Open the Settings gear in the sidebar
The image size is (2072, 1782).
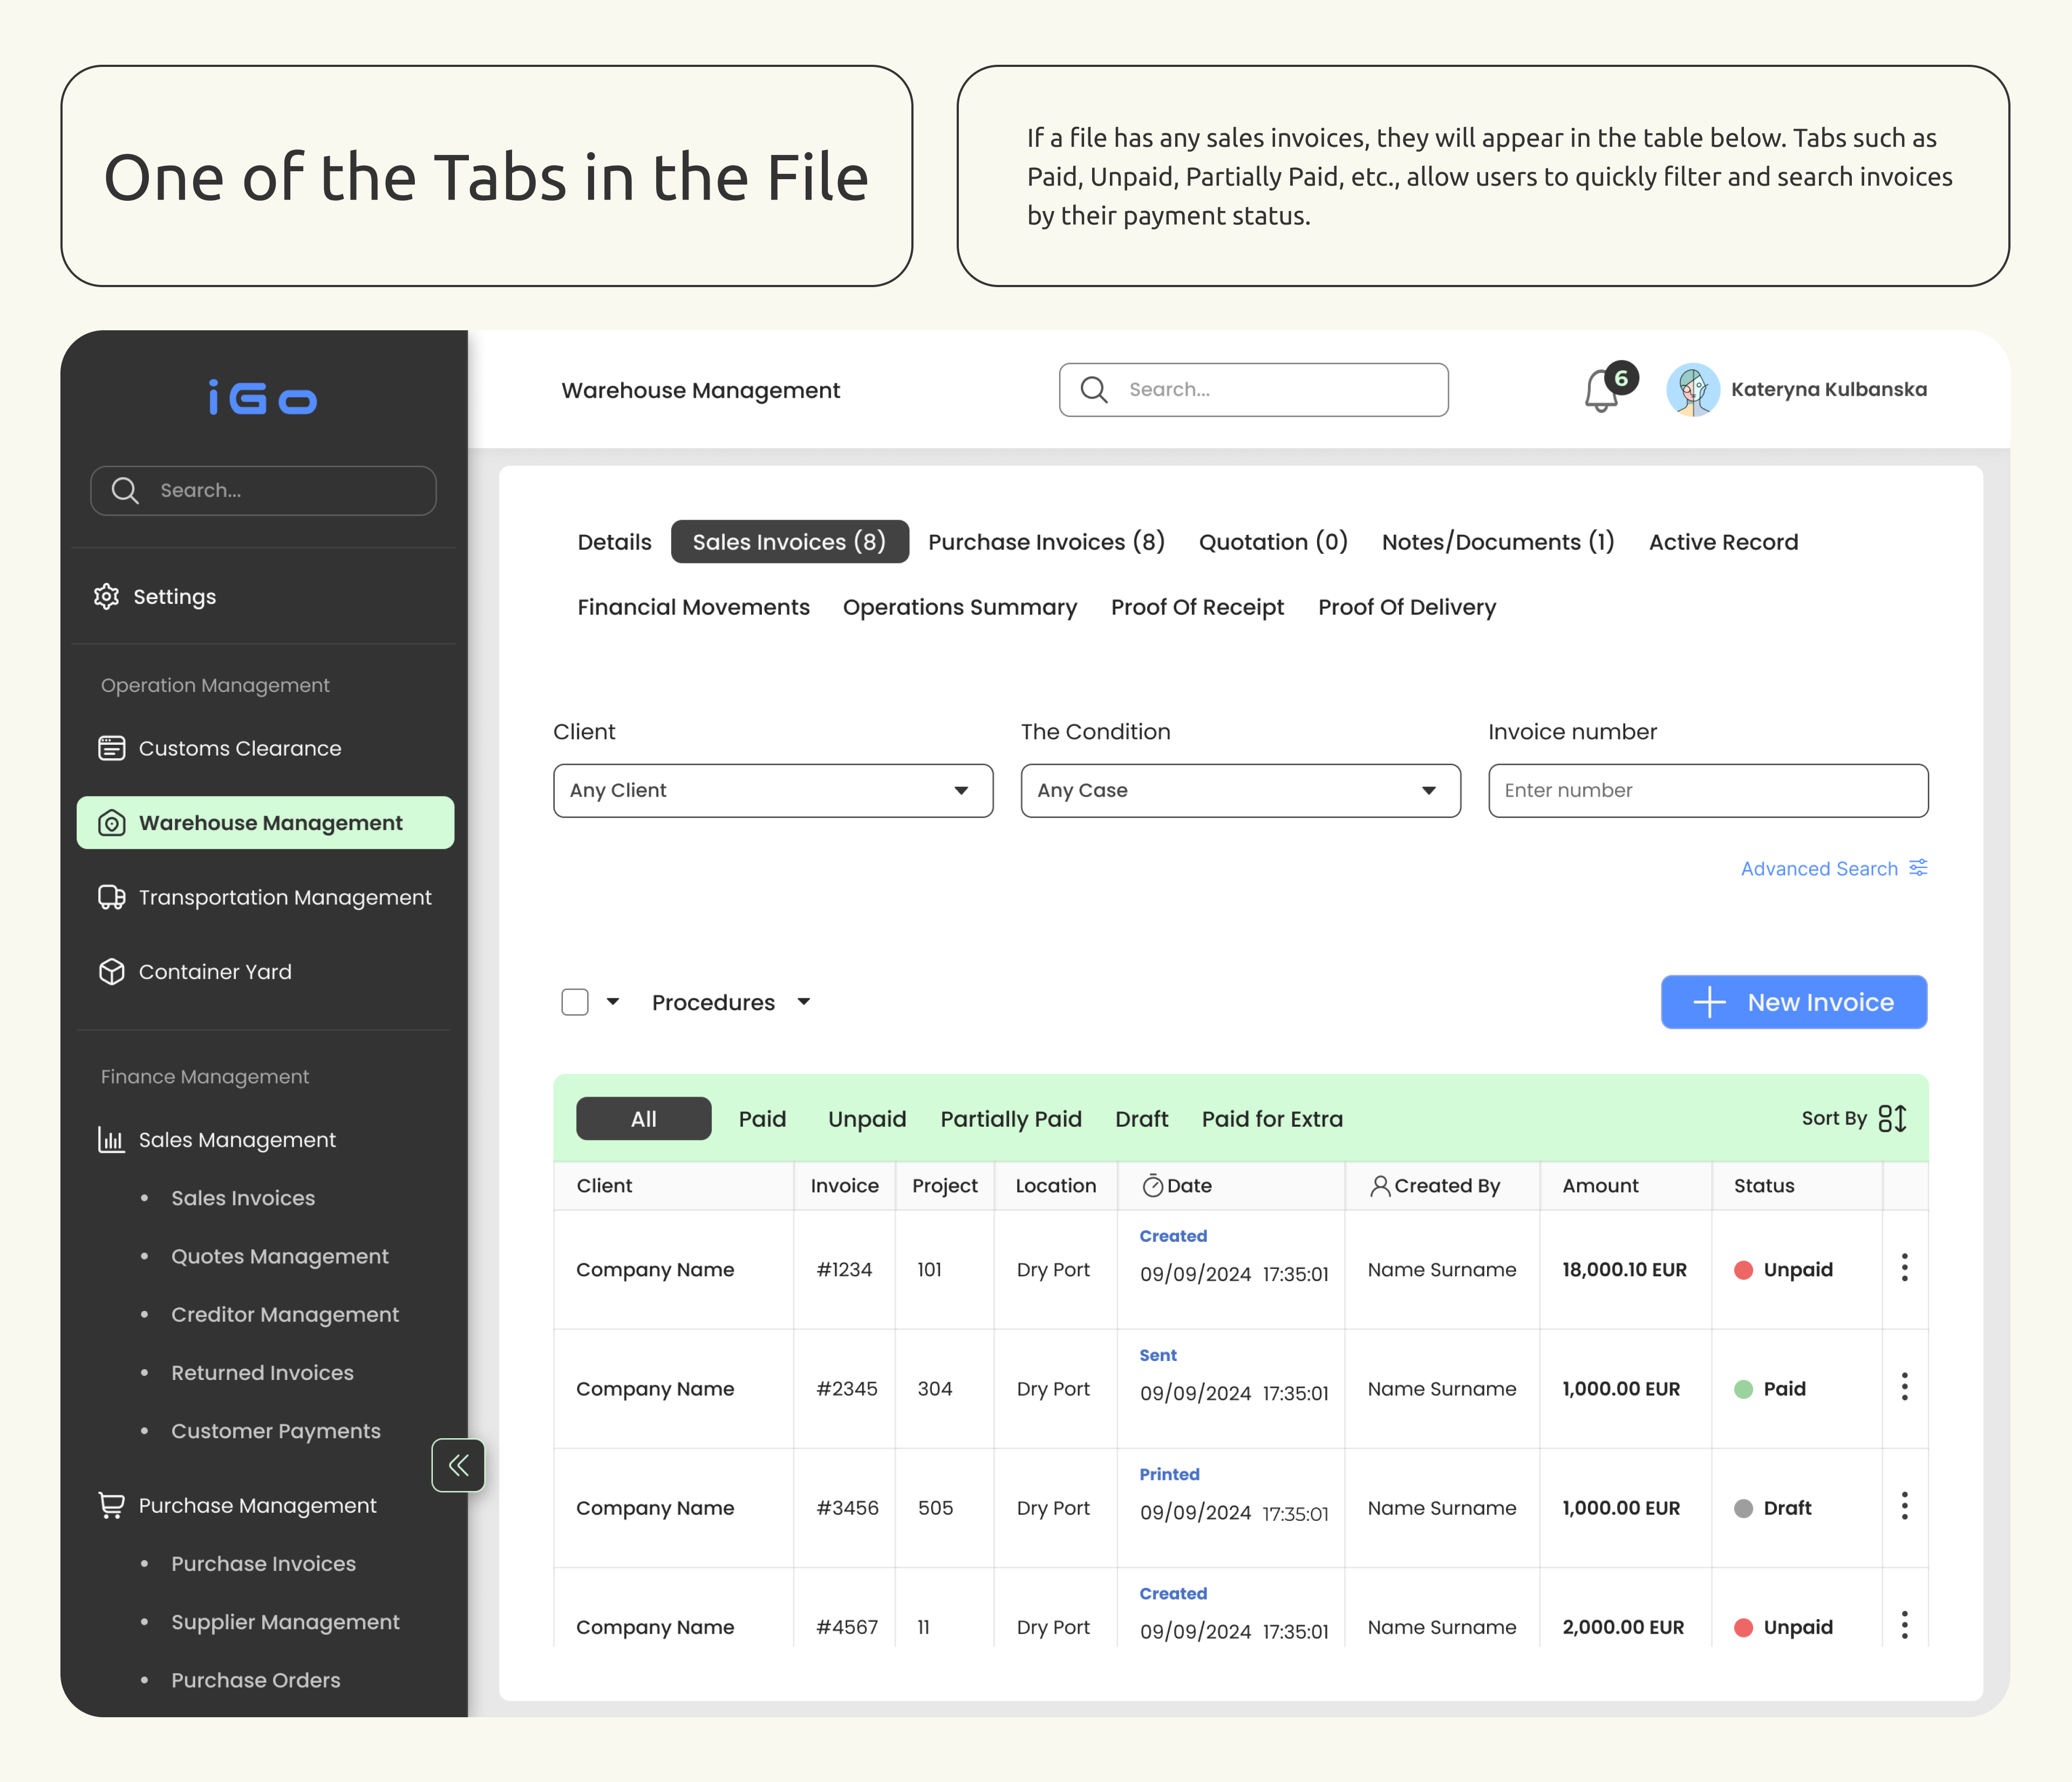107,596
